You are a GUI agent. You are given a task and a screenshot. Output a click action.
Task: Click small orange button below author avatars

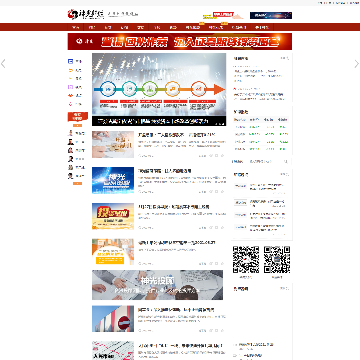(77, 183)
